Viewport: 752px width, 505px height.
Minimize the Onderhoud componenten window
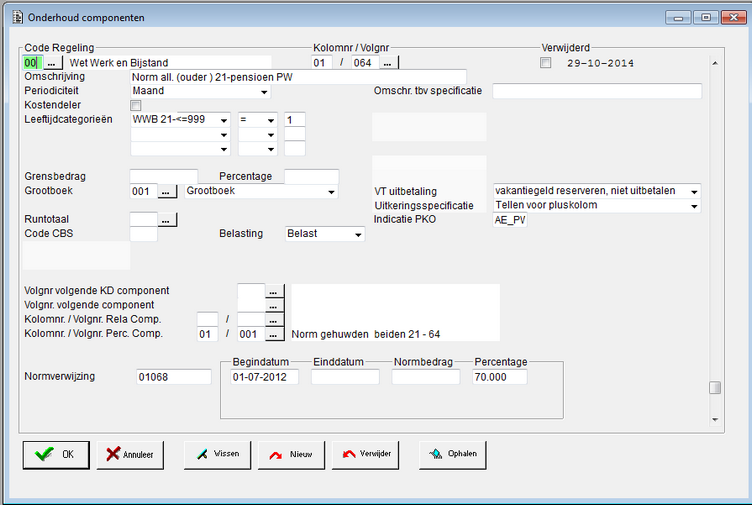point(678,17)
